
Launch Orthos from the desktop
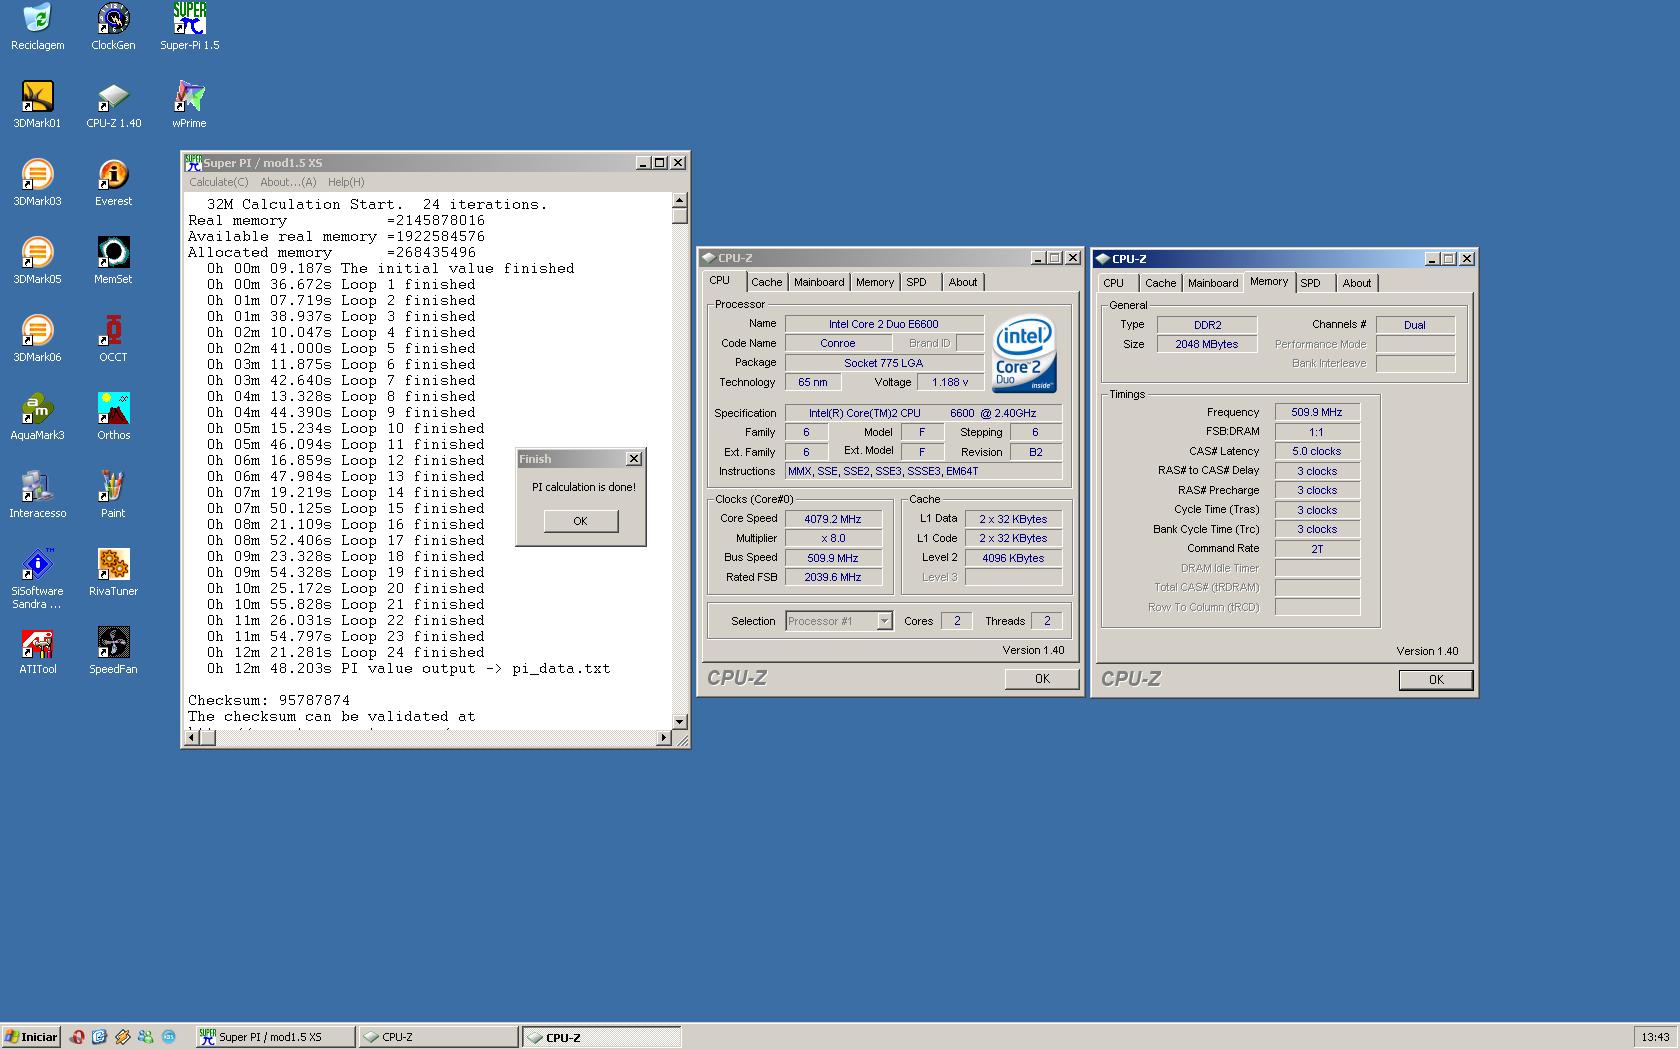coord(113,416)
